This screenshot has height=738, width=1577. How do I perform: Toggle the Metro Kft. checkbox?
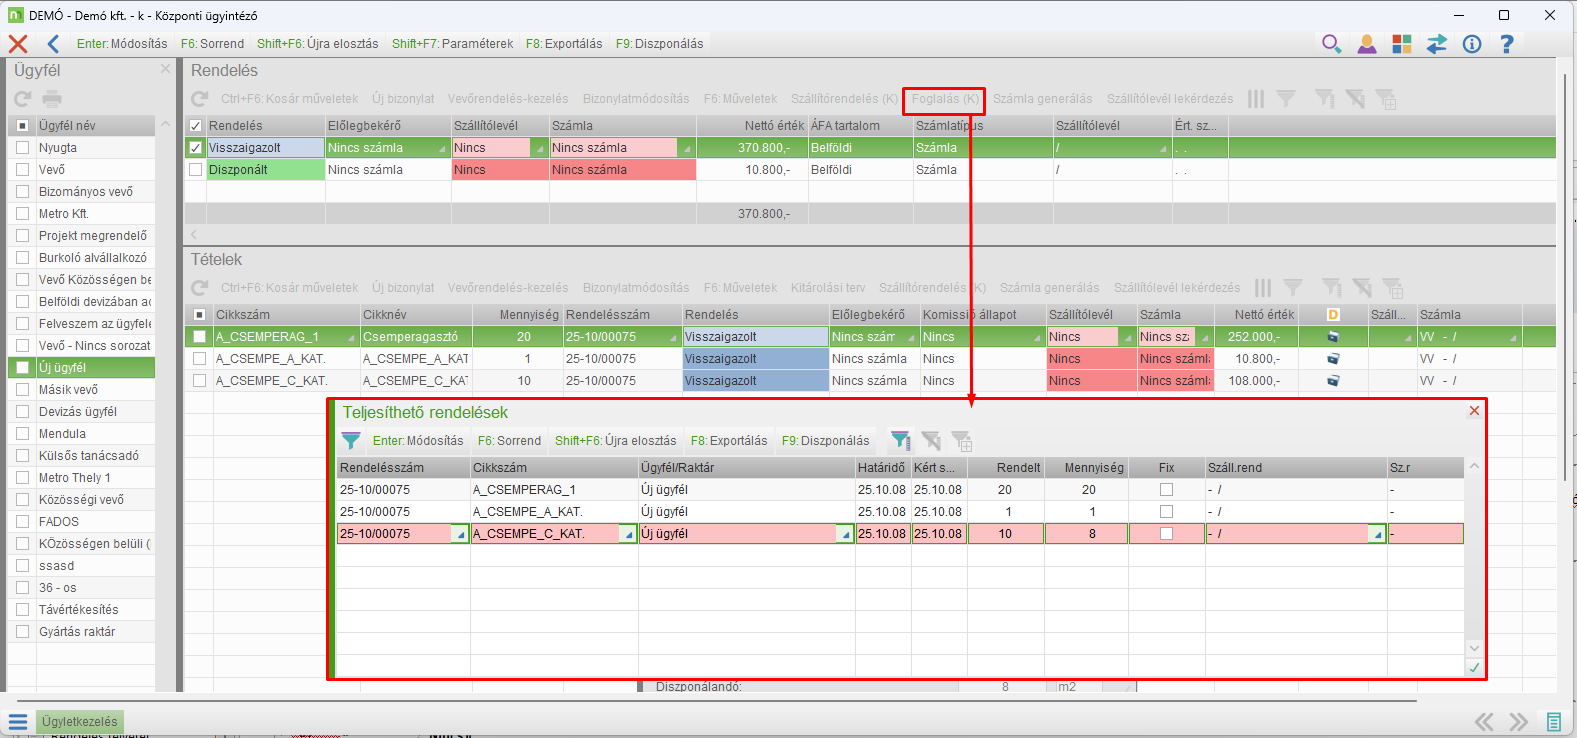pos(22,214)
